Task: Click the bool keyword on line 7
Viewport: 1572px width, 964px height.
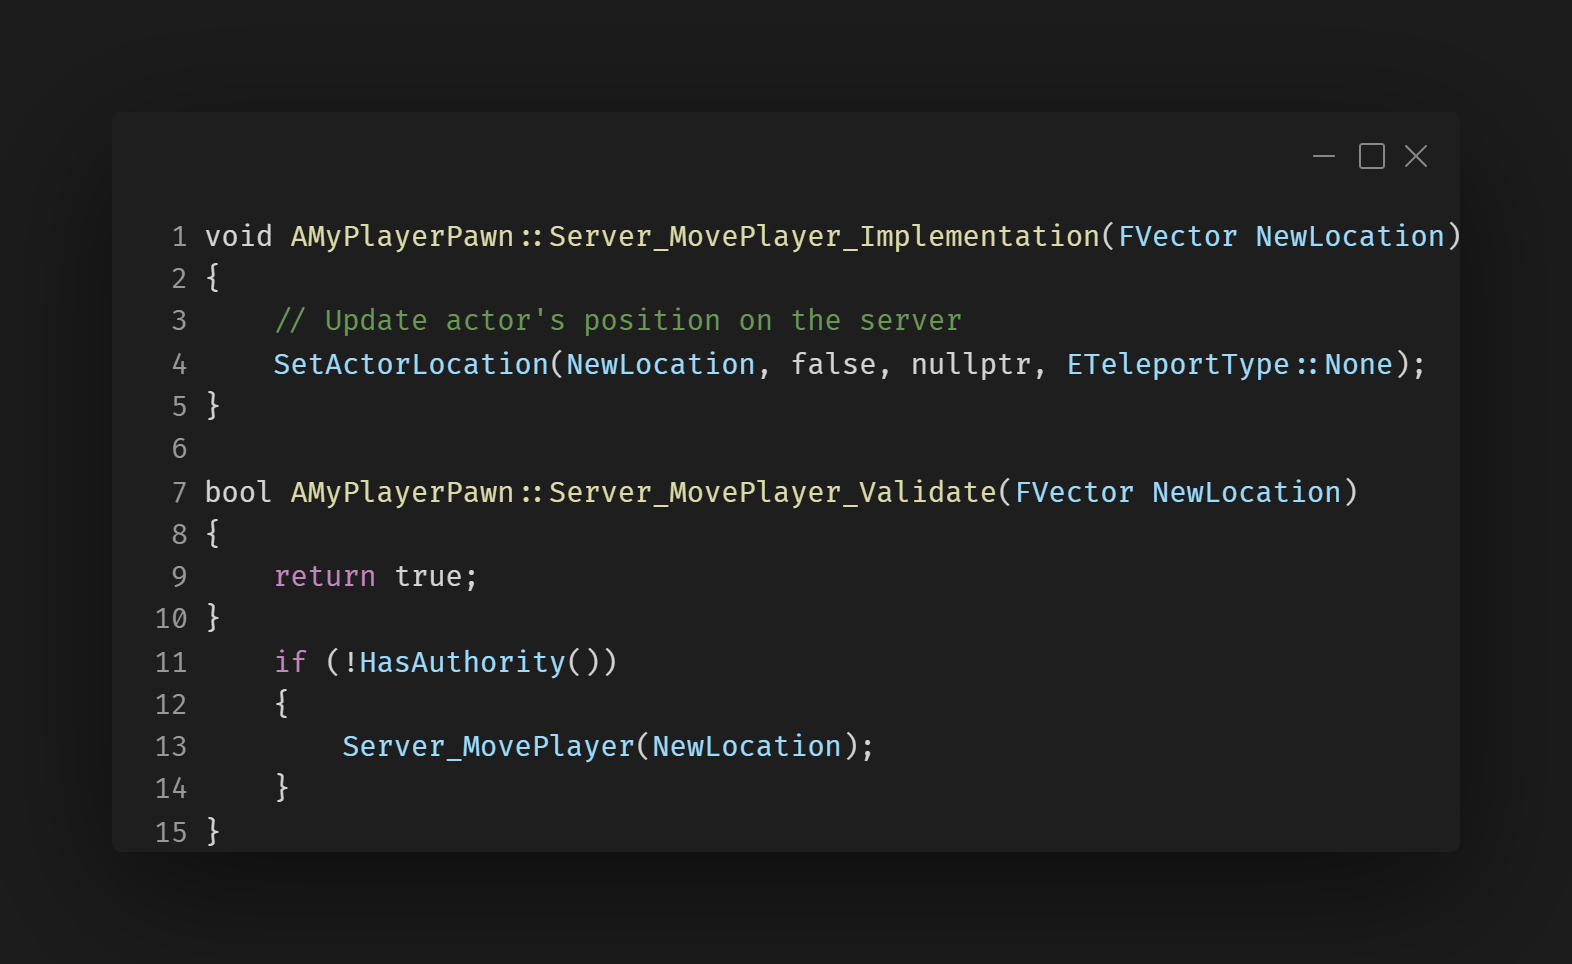Action: tap(239, 493)
